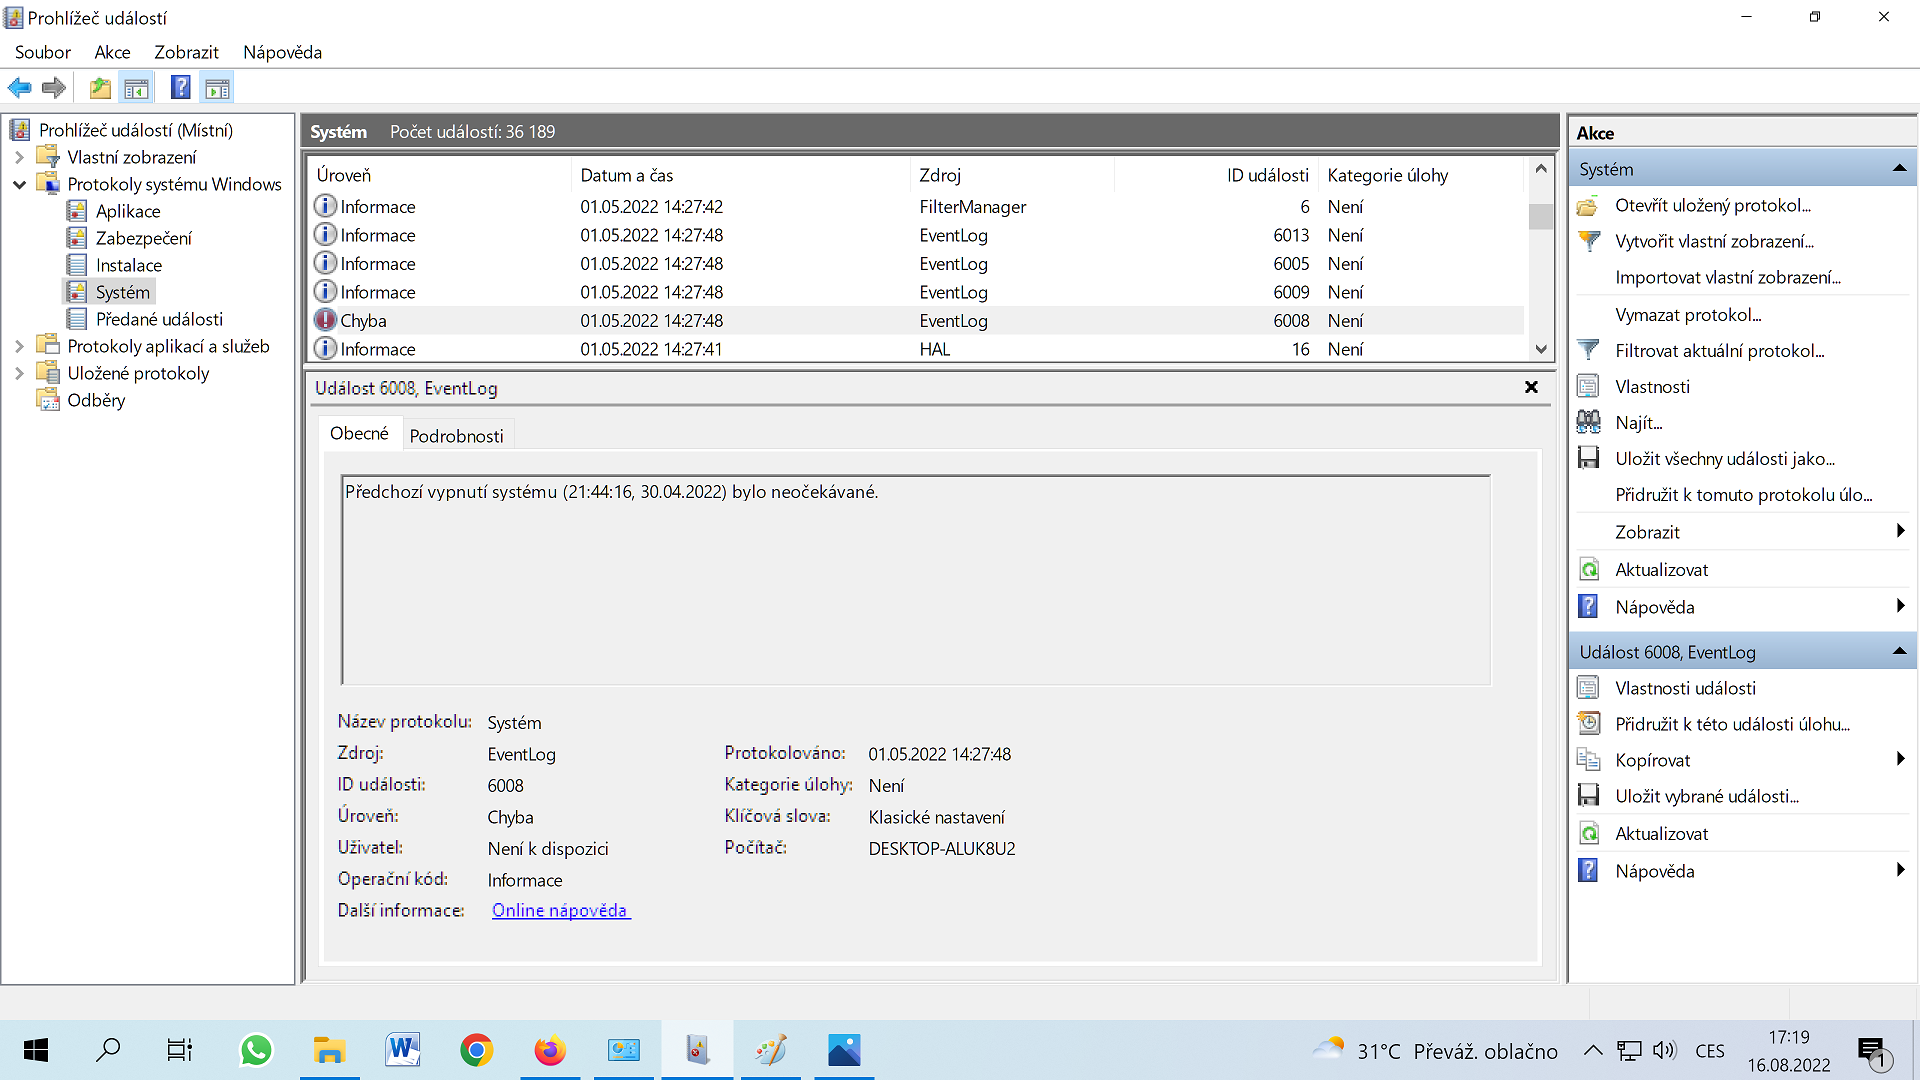Click Vymazat protokol action
1920x1080 pixels.
pos(1688,314)
